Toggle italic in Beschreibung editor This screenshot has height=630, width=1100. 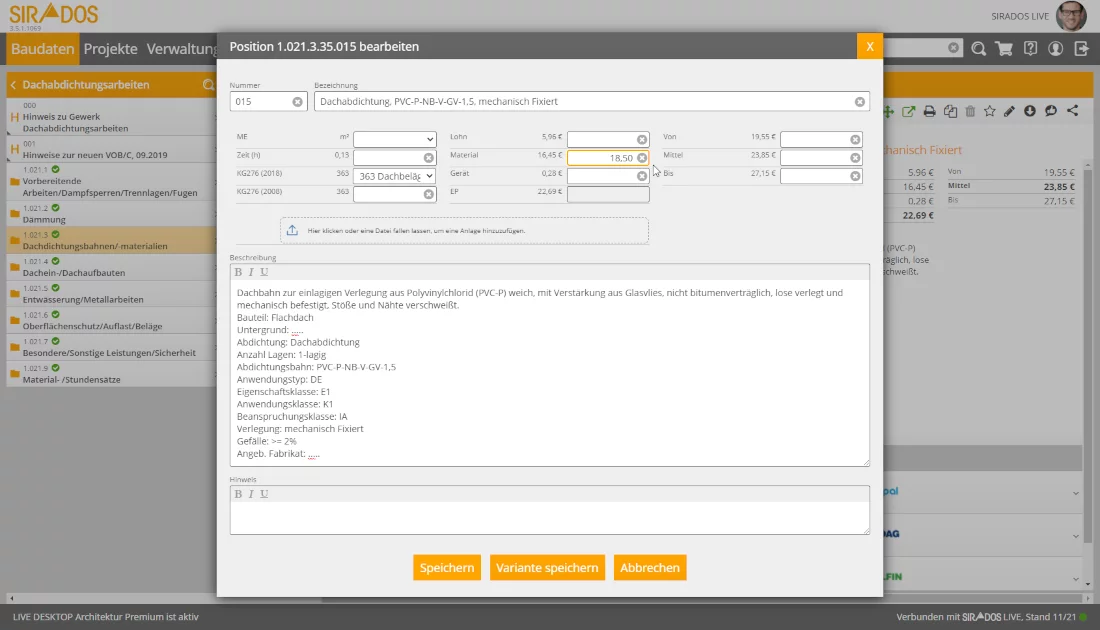(x=251, y=272)
